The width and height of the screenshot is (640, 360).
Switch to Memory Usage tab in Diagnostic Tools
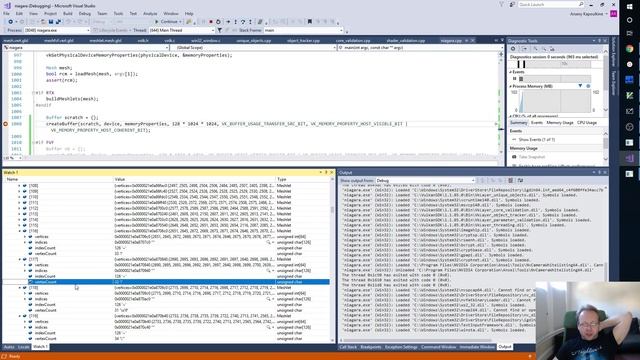[x=560, y=123]
